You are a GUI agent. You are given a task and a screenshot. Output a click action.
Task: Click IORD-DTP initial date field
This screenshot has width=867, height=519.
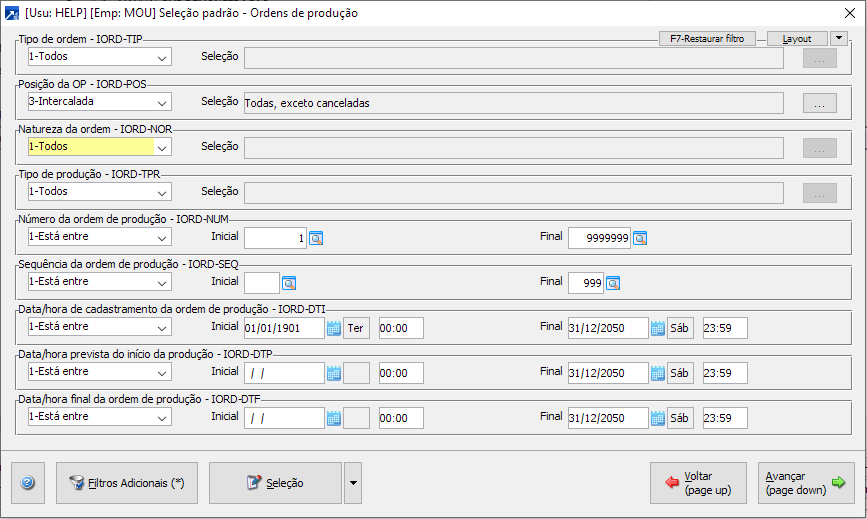click(x=284, y=373)
